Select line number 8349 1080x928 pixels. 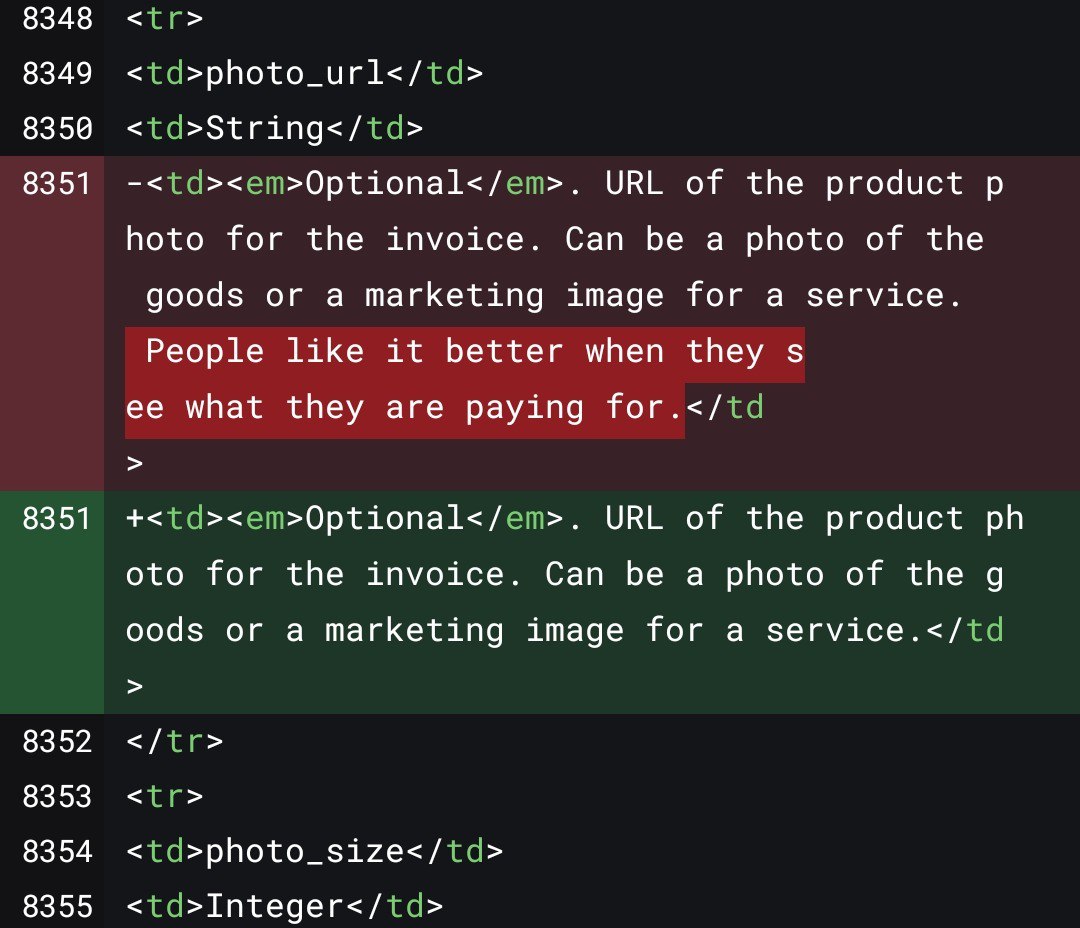[x=57, y=74]
